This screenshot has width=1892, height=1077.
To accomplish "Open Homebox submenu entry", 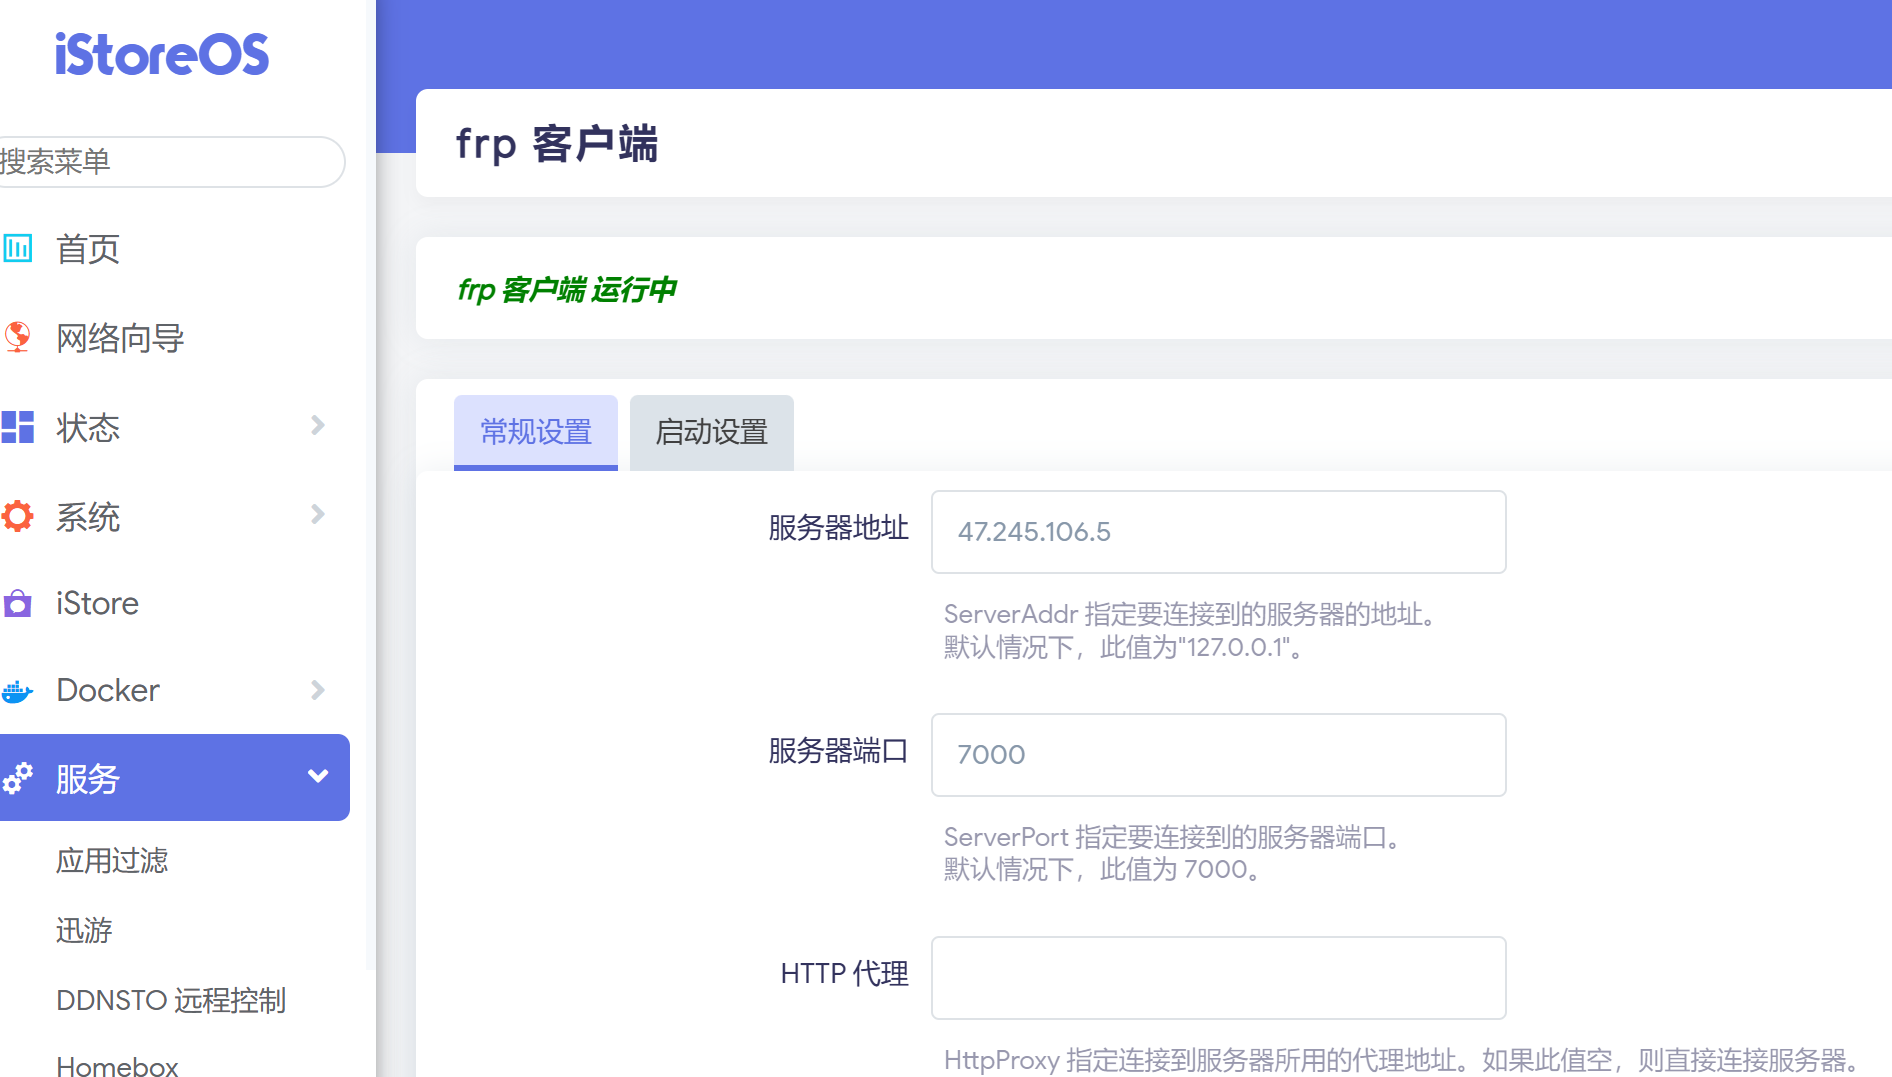I will [x=117, y=1066].
